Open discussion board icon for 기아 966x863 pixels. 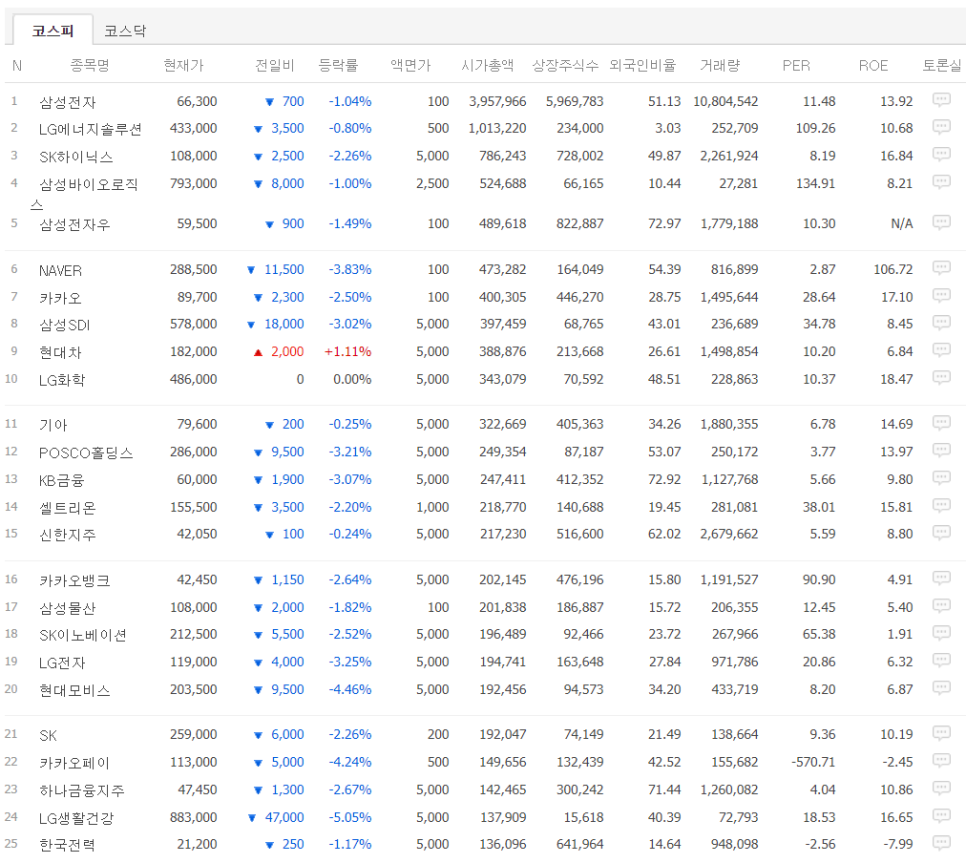pos(941,423)
